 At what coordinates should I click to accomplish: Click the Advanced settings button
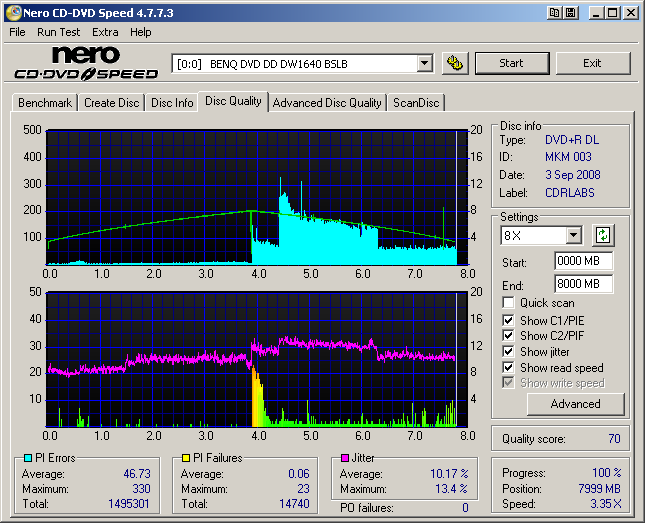(575, 404)
